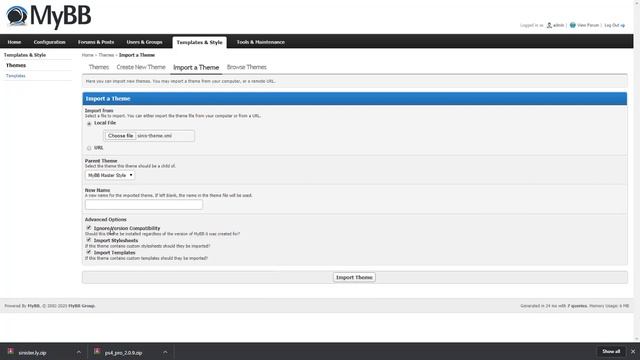Click the admin username link
The height and width of the screenshot is (360, 640).
tap(558, 25)
